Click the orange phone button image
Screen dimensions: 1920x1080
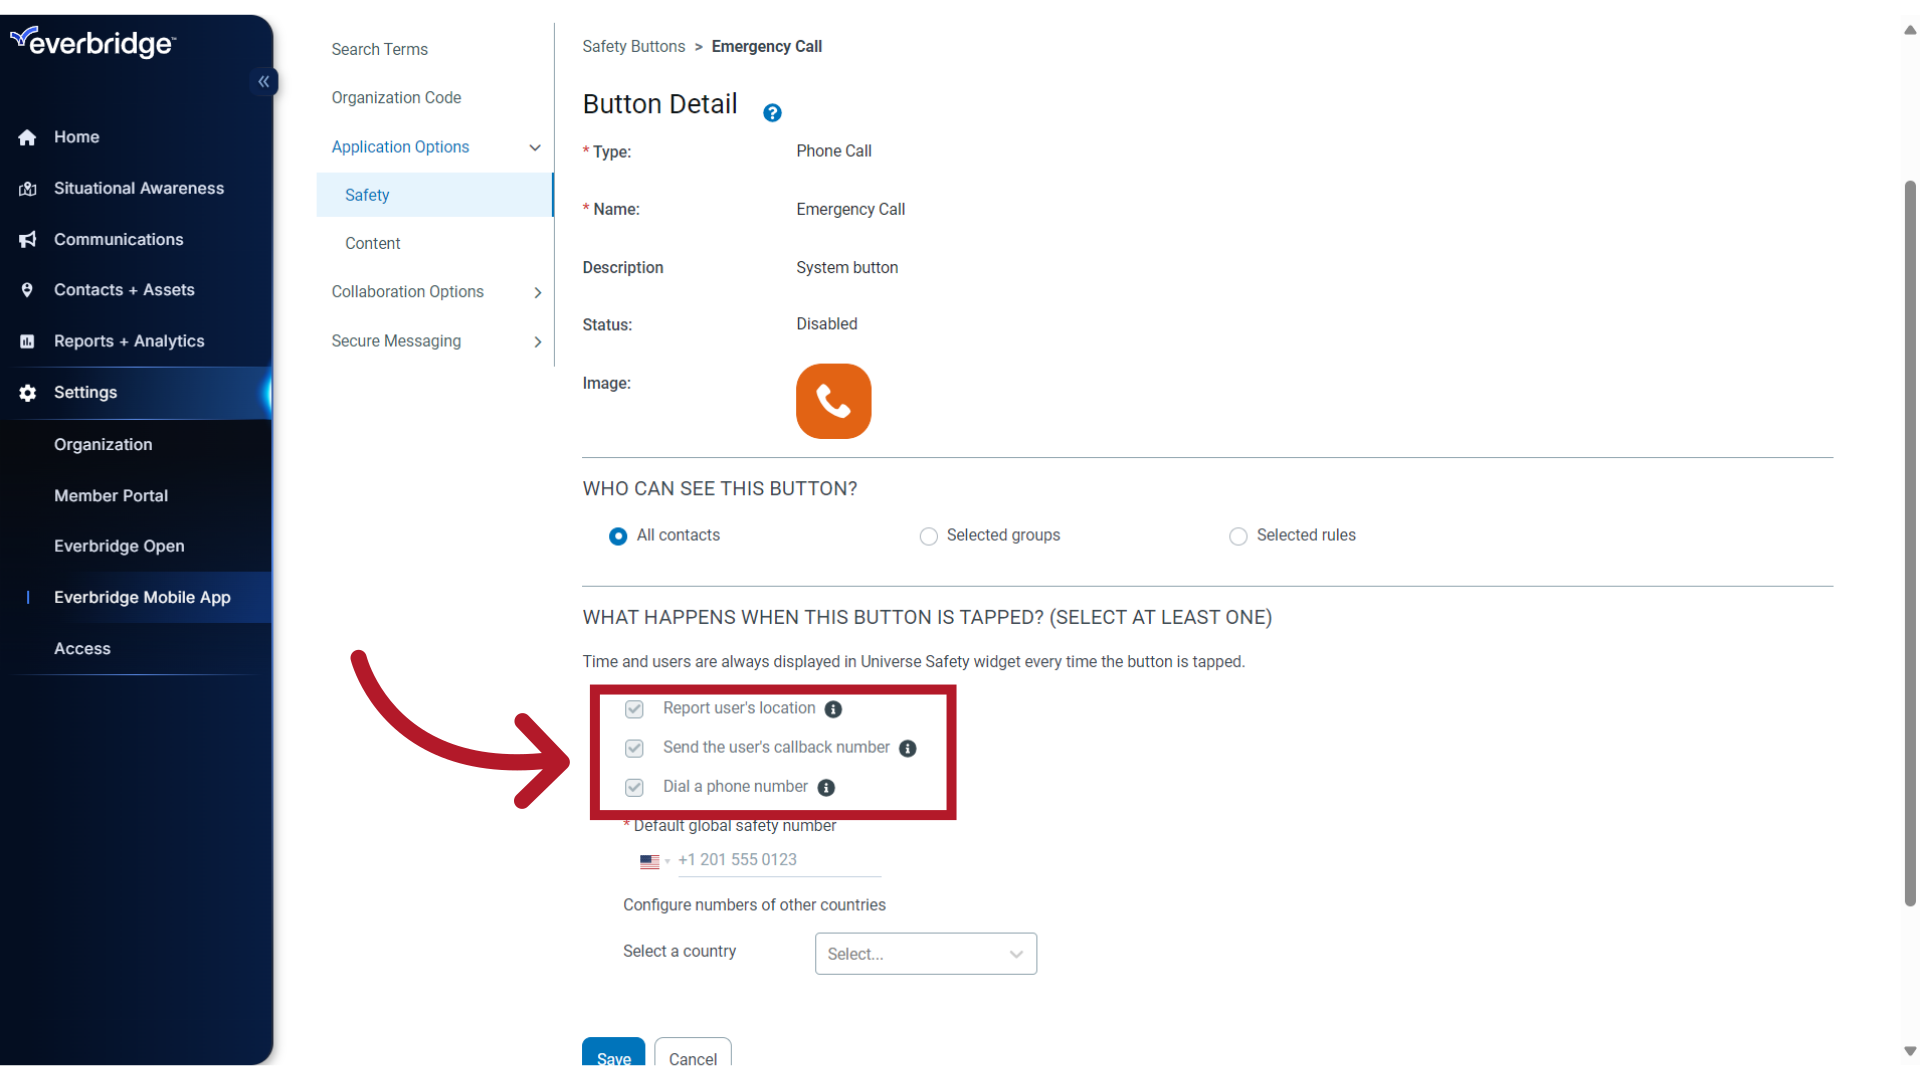[833, 401]
